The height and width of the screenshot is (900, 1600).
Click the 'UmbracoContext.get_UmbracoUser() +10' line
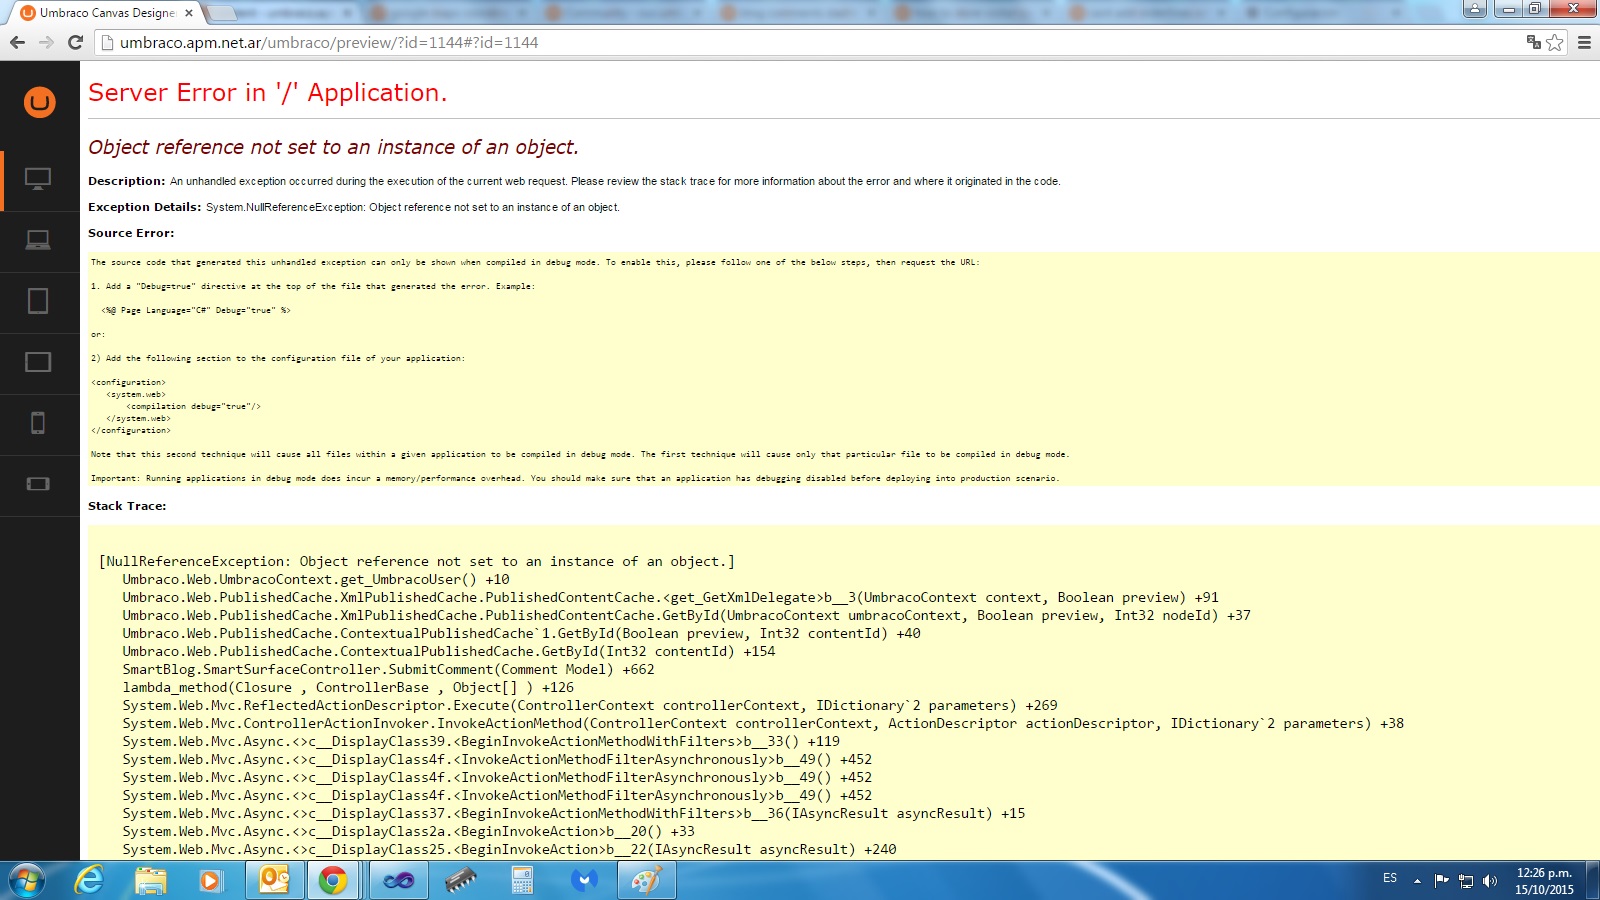(316, 580)
